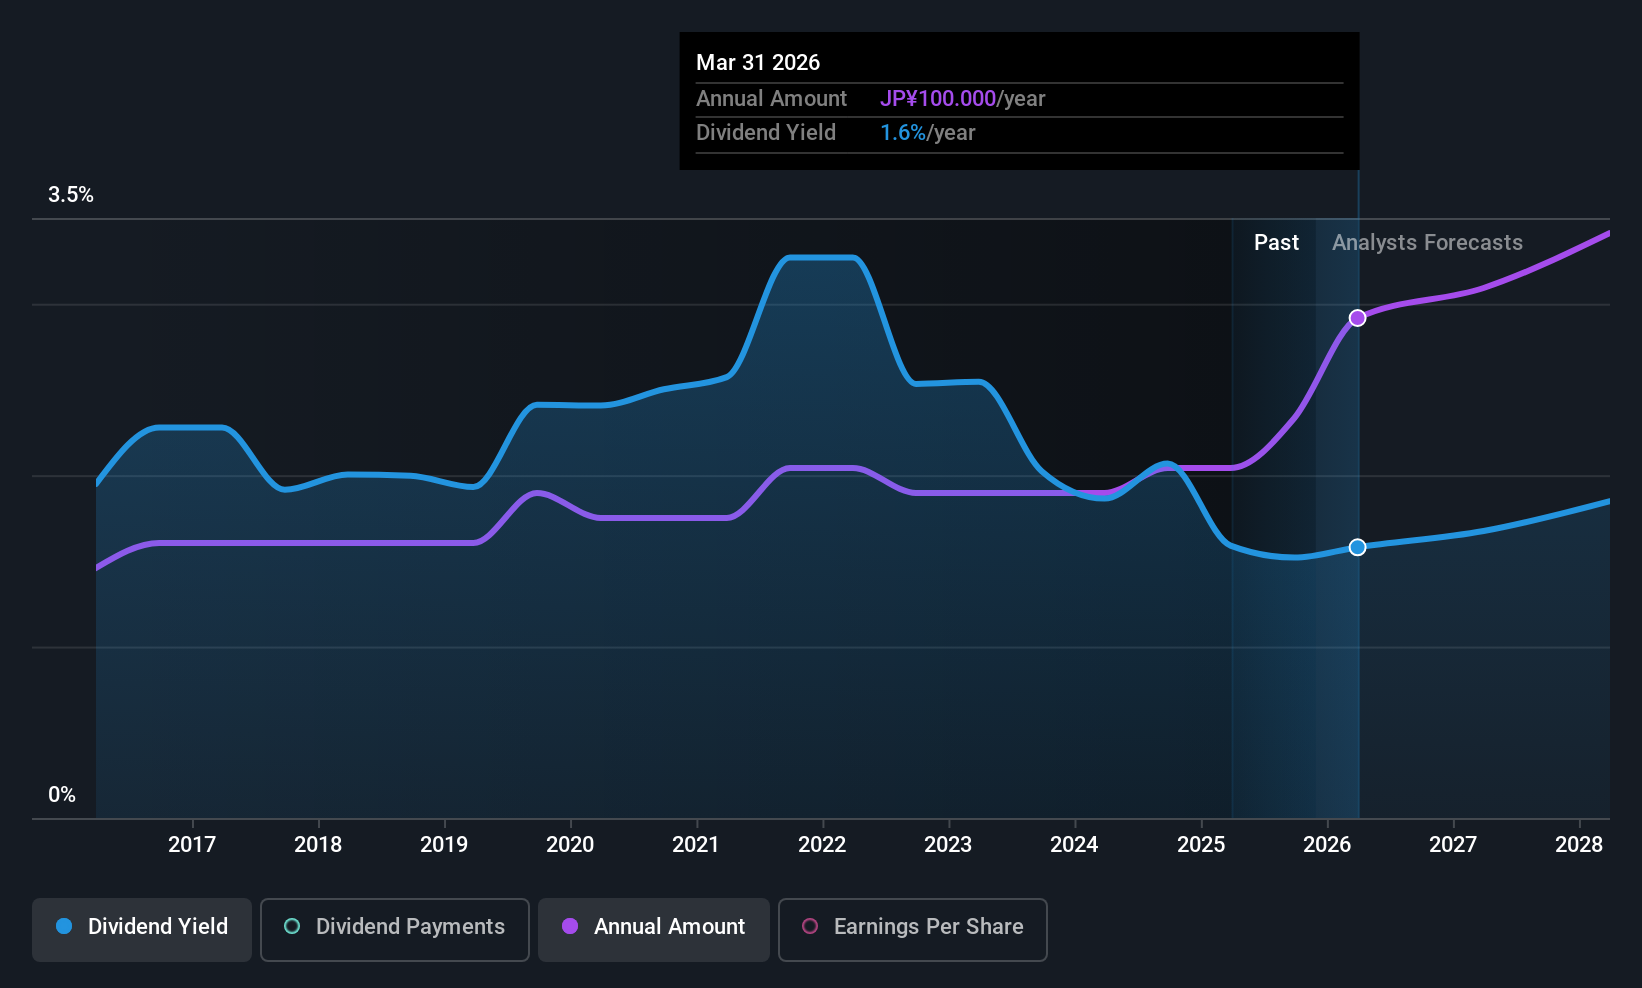The height and width of the screenshot is (988, 1642).
Task: Click the Mar 31 2026 tooltip date
Action: tap(758, 63)
